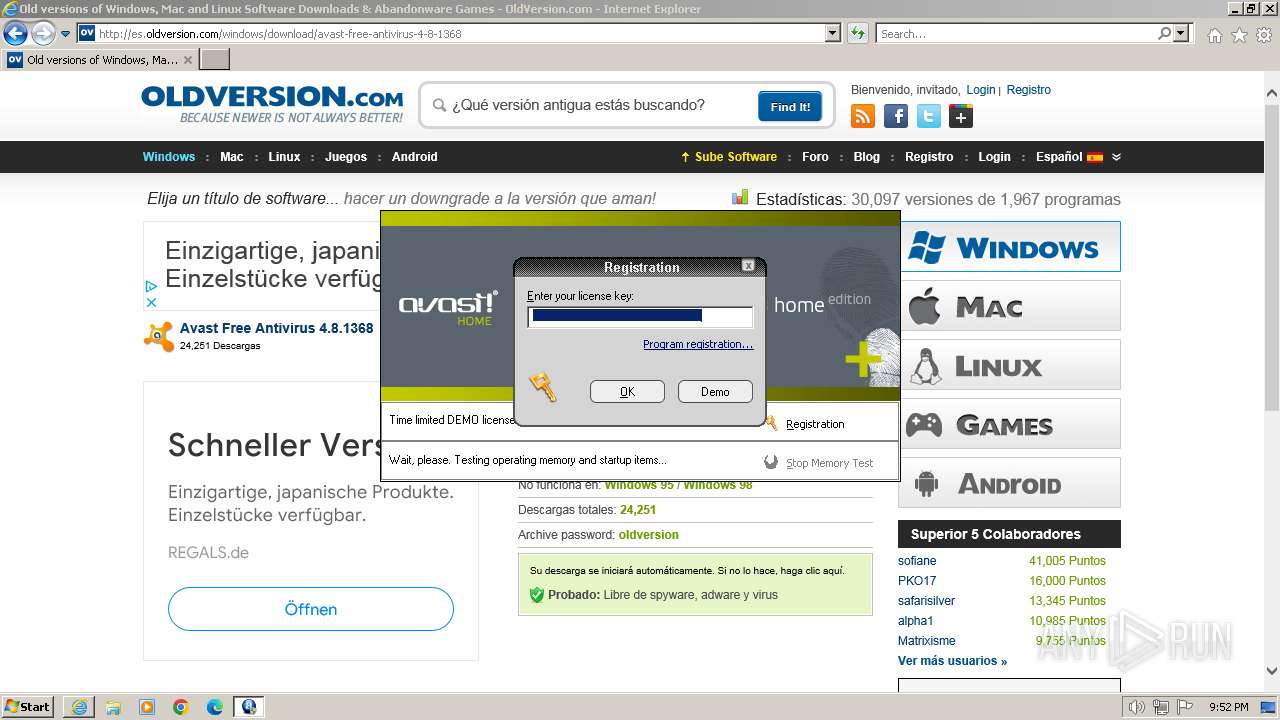Open a new blank tab
The width and height of the screenshot is (1280, 720).
click(215, 60)
